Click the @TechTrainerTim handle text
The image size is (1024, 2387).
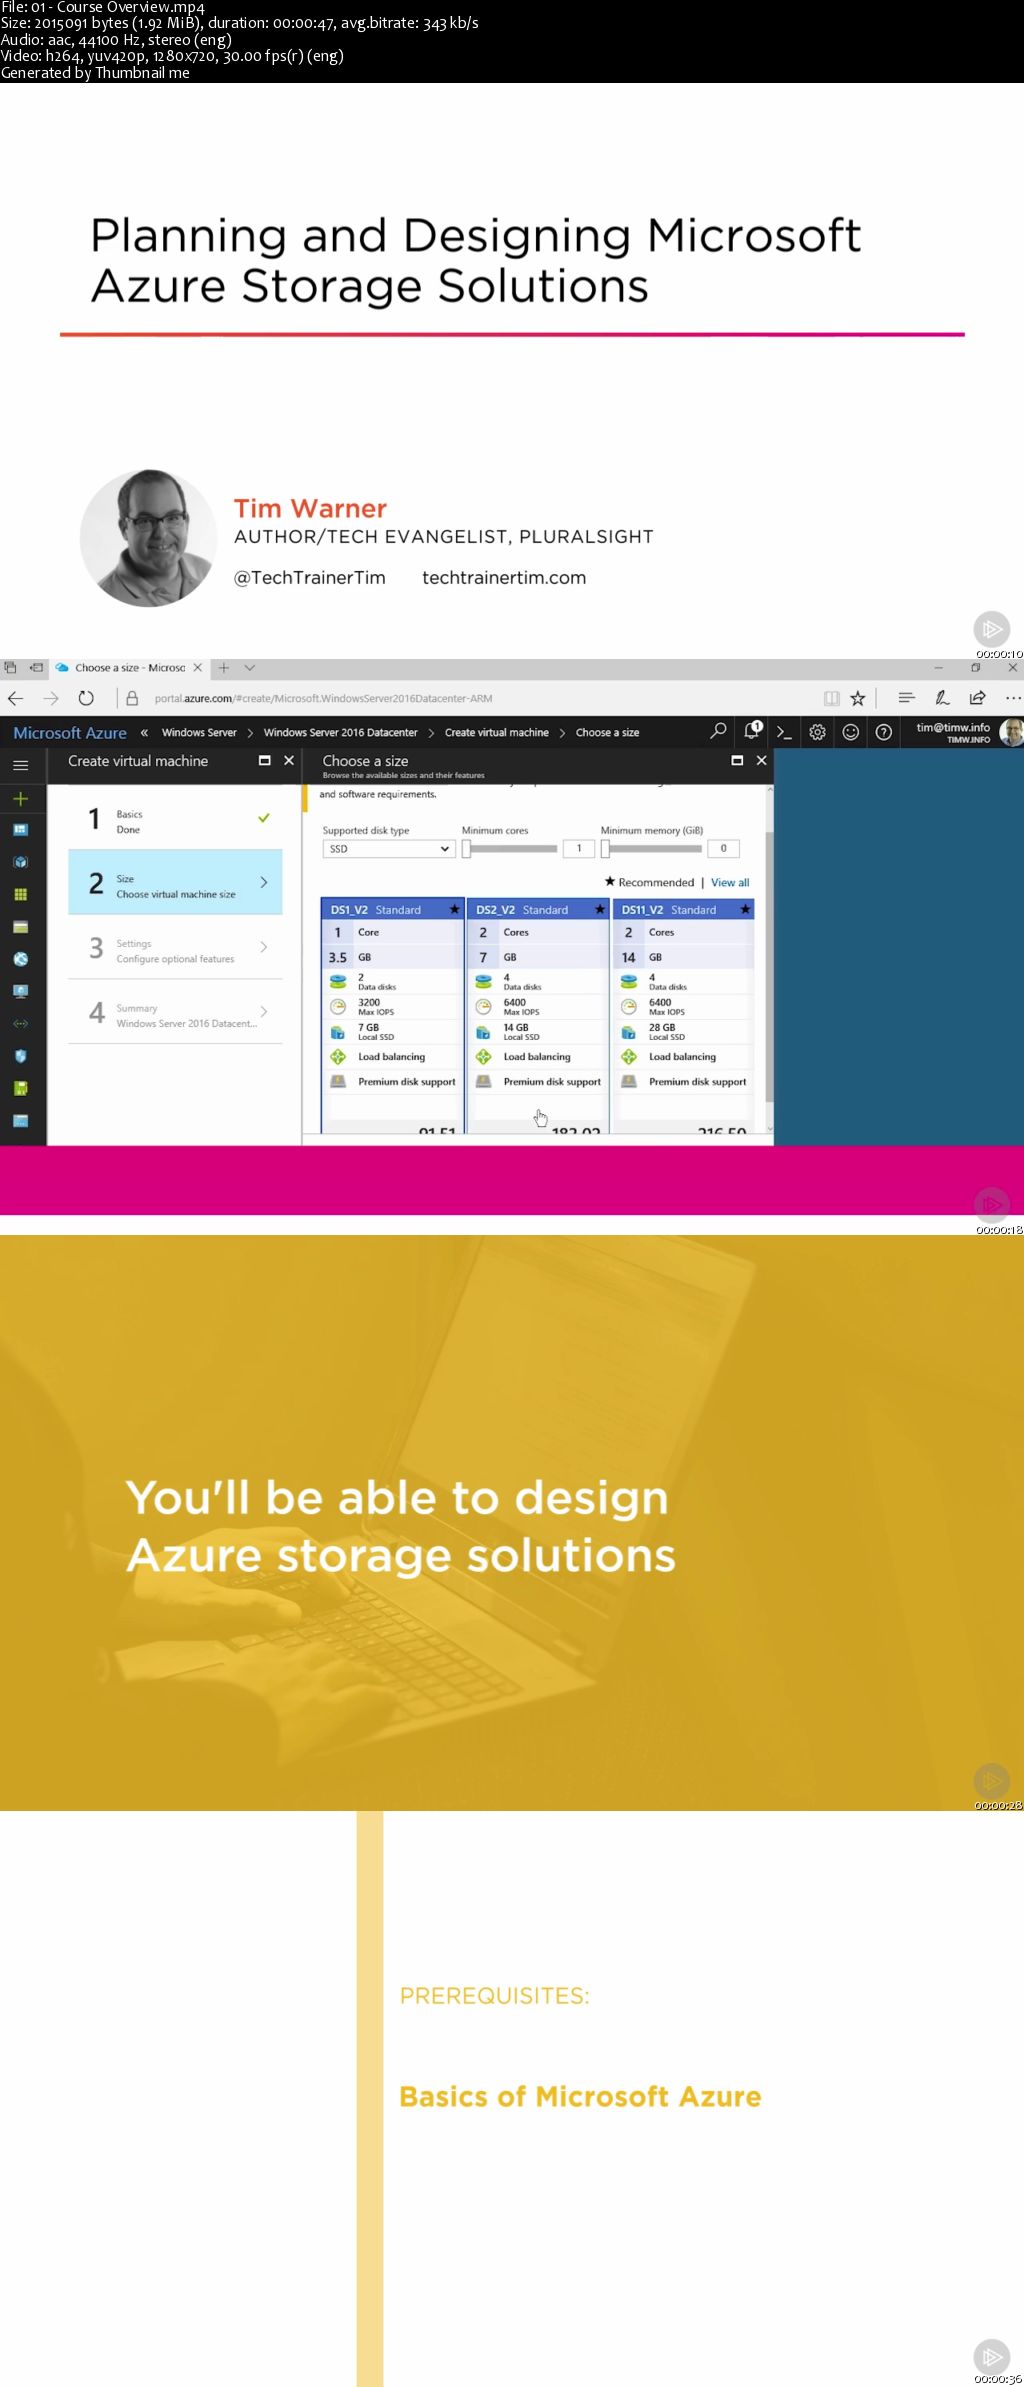click(x=309, y=577)
